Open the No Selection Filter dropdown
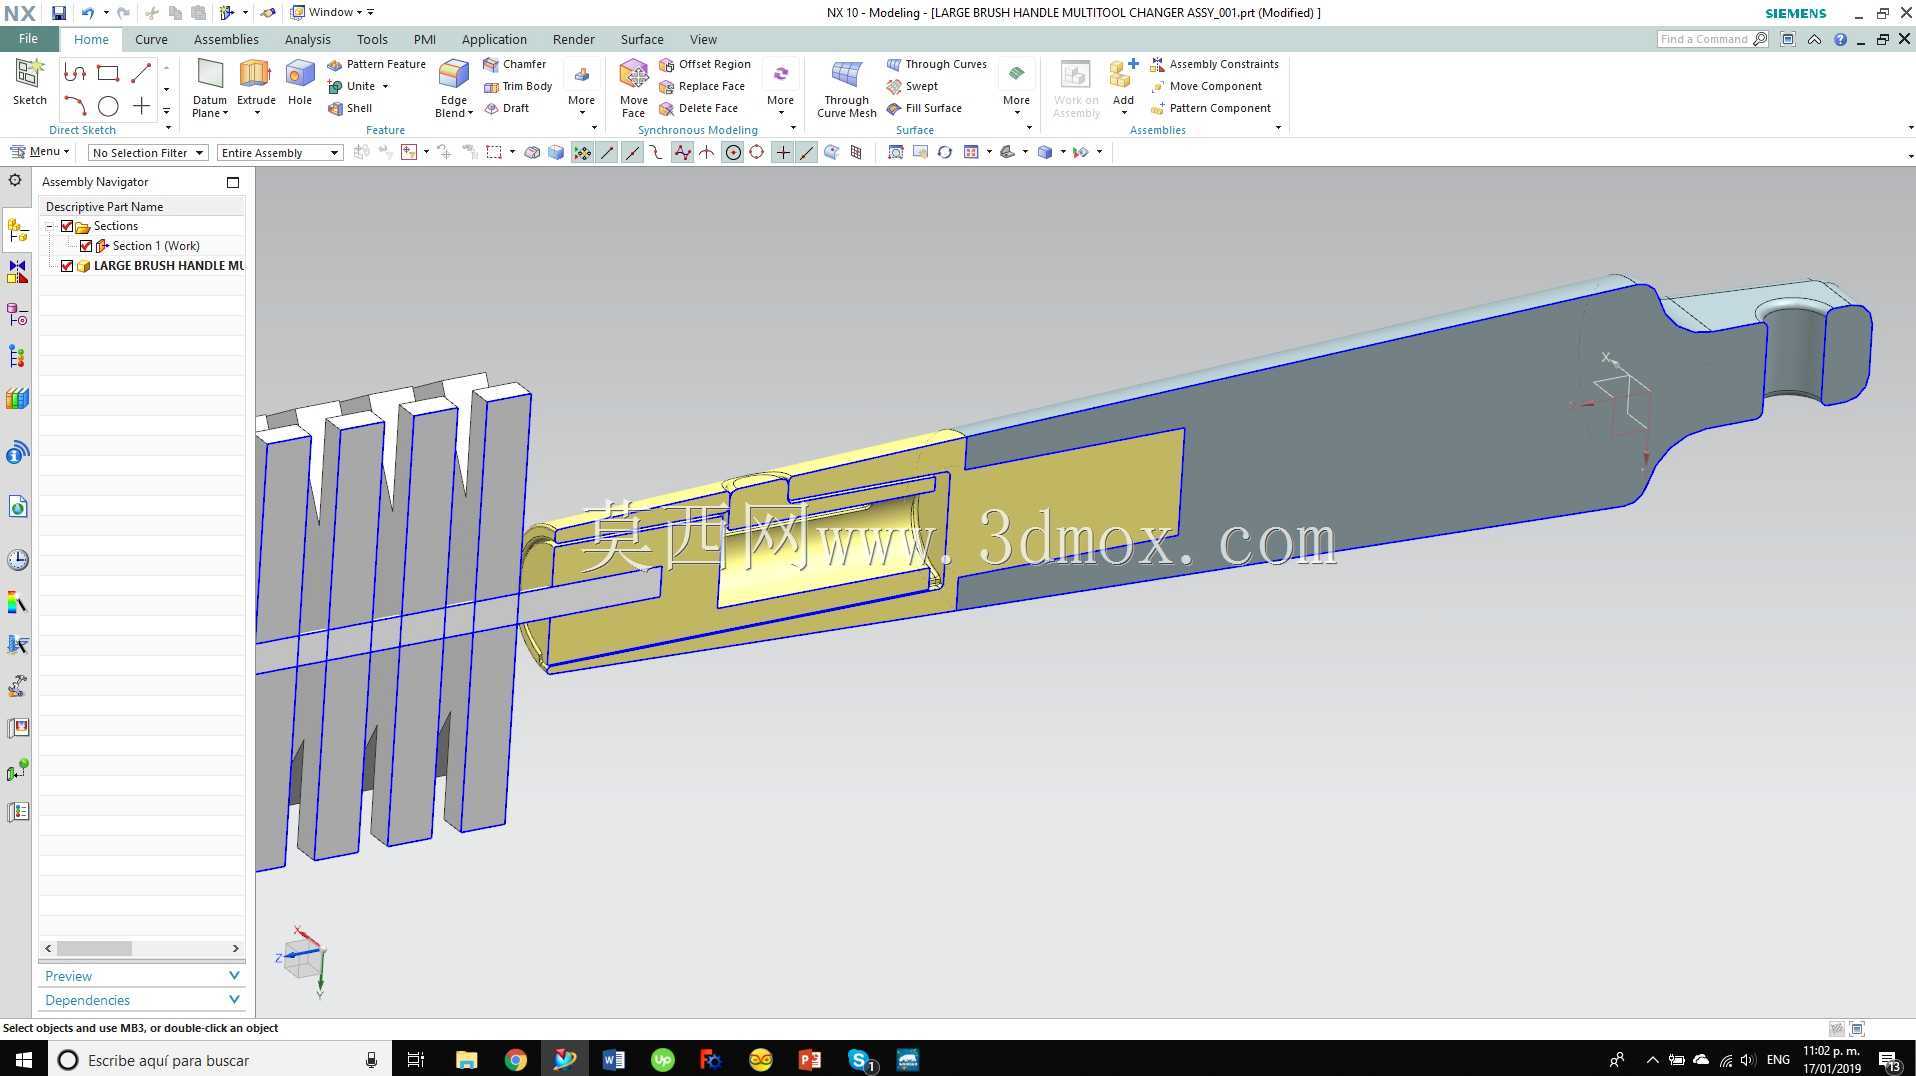Viewport: 1916px width, 1076px height. point(148,153)
